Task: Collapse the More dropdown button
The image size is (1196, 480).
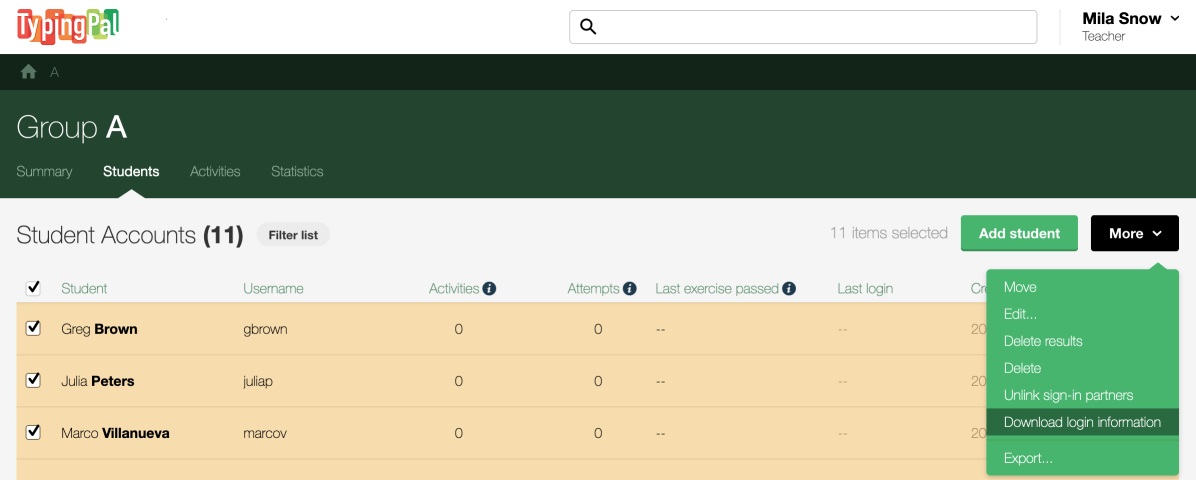Action: pyautogui.click(x=1134, y=233)
